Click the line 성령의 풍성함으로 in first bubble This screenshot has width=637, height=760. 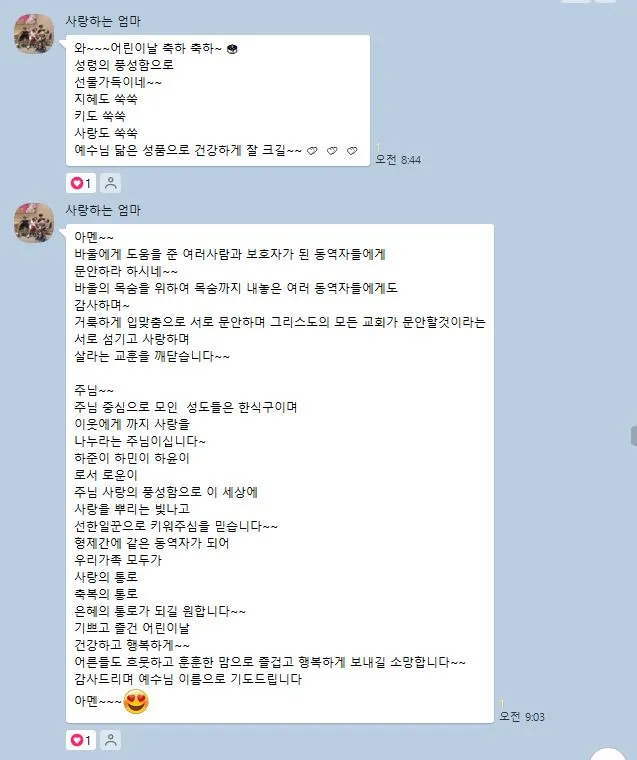click(x=124, y=65)
